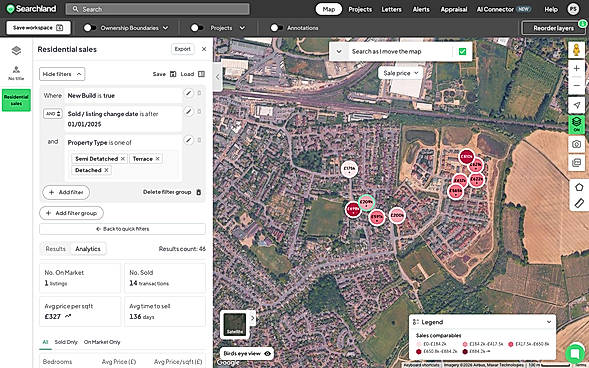Collapse filters with Hide filters button
This screenshot has width=589, height=368.
pos(62,74)
